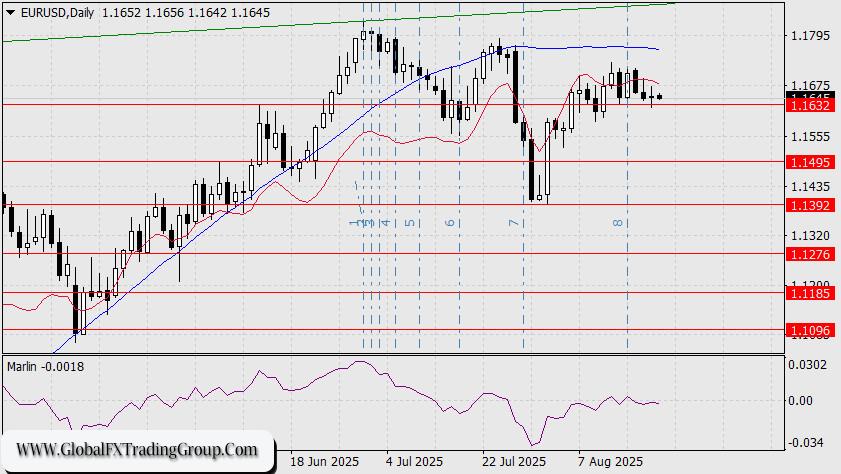Select the 7 Aug 2025 date label
Screen dimensions: 841x474
[x=610, y=462]
